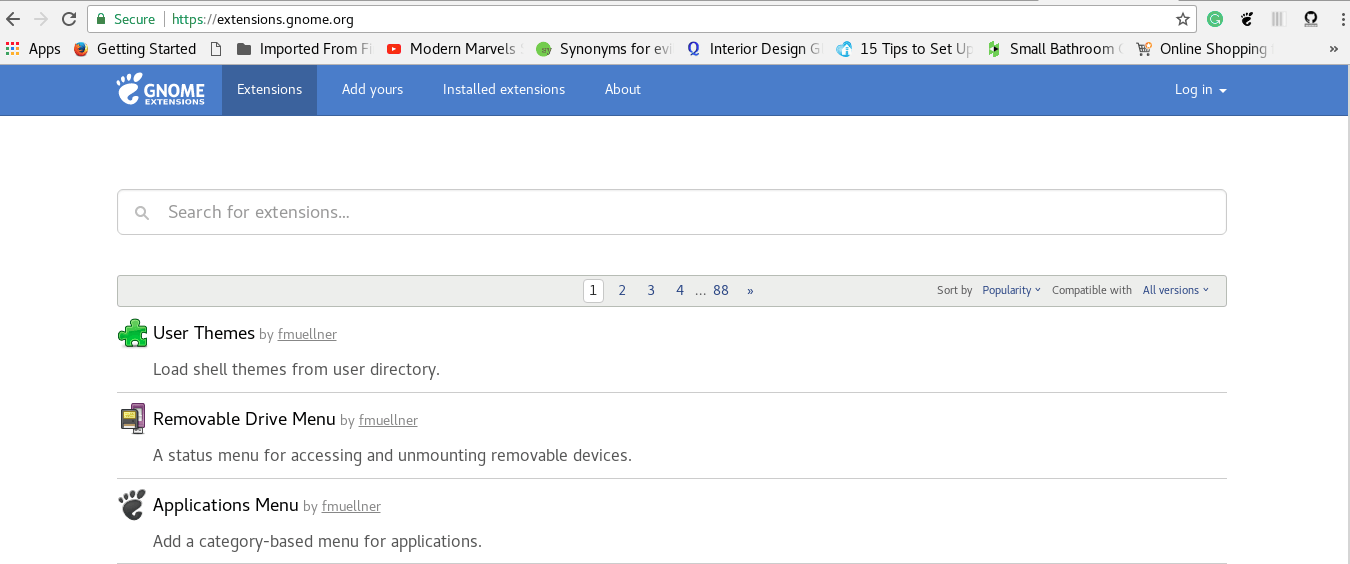Click the browser forward arrow
The image size is (1350, 564).
coord(41,19)
